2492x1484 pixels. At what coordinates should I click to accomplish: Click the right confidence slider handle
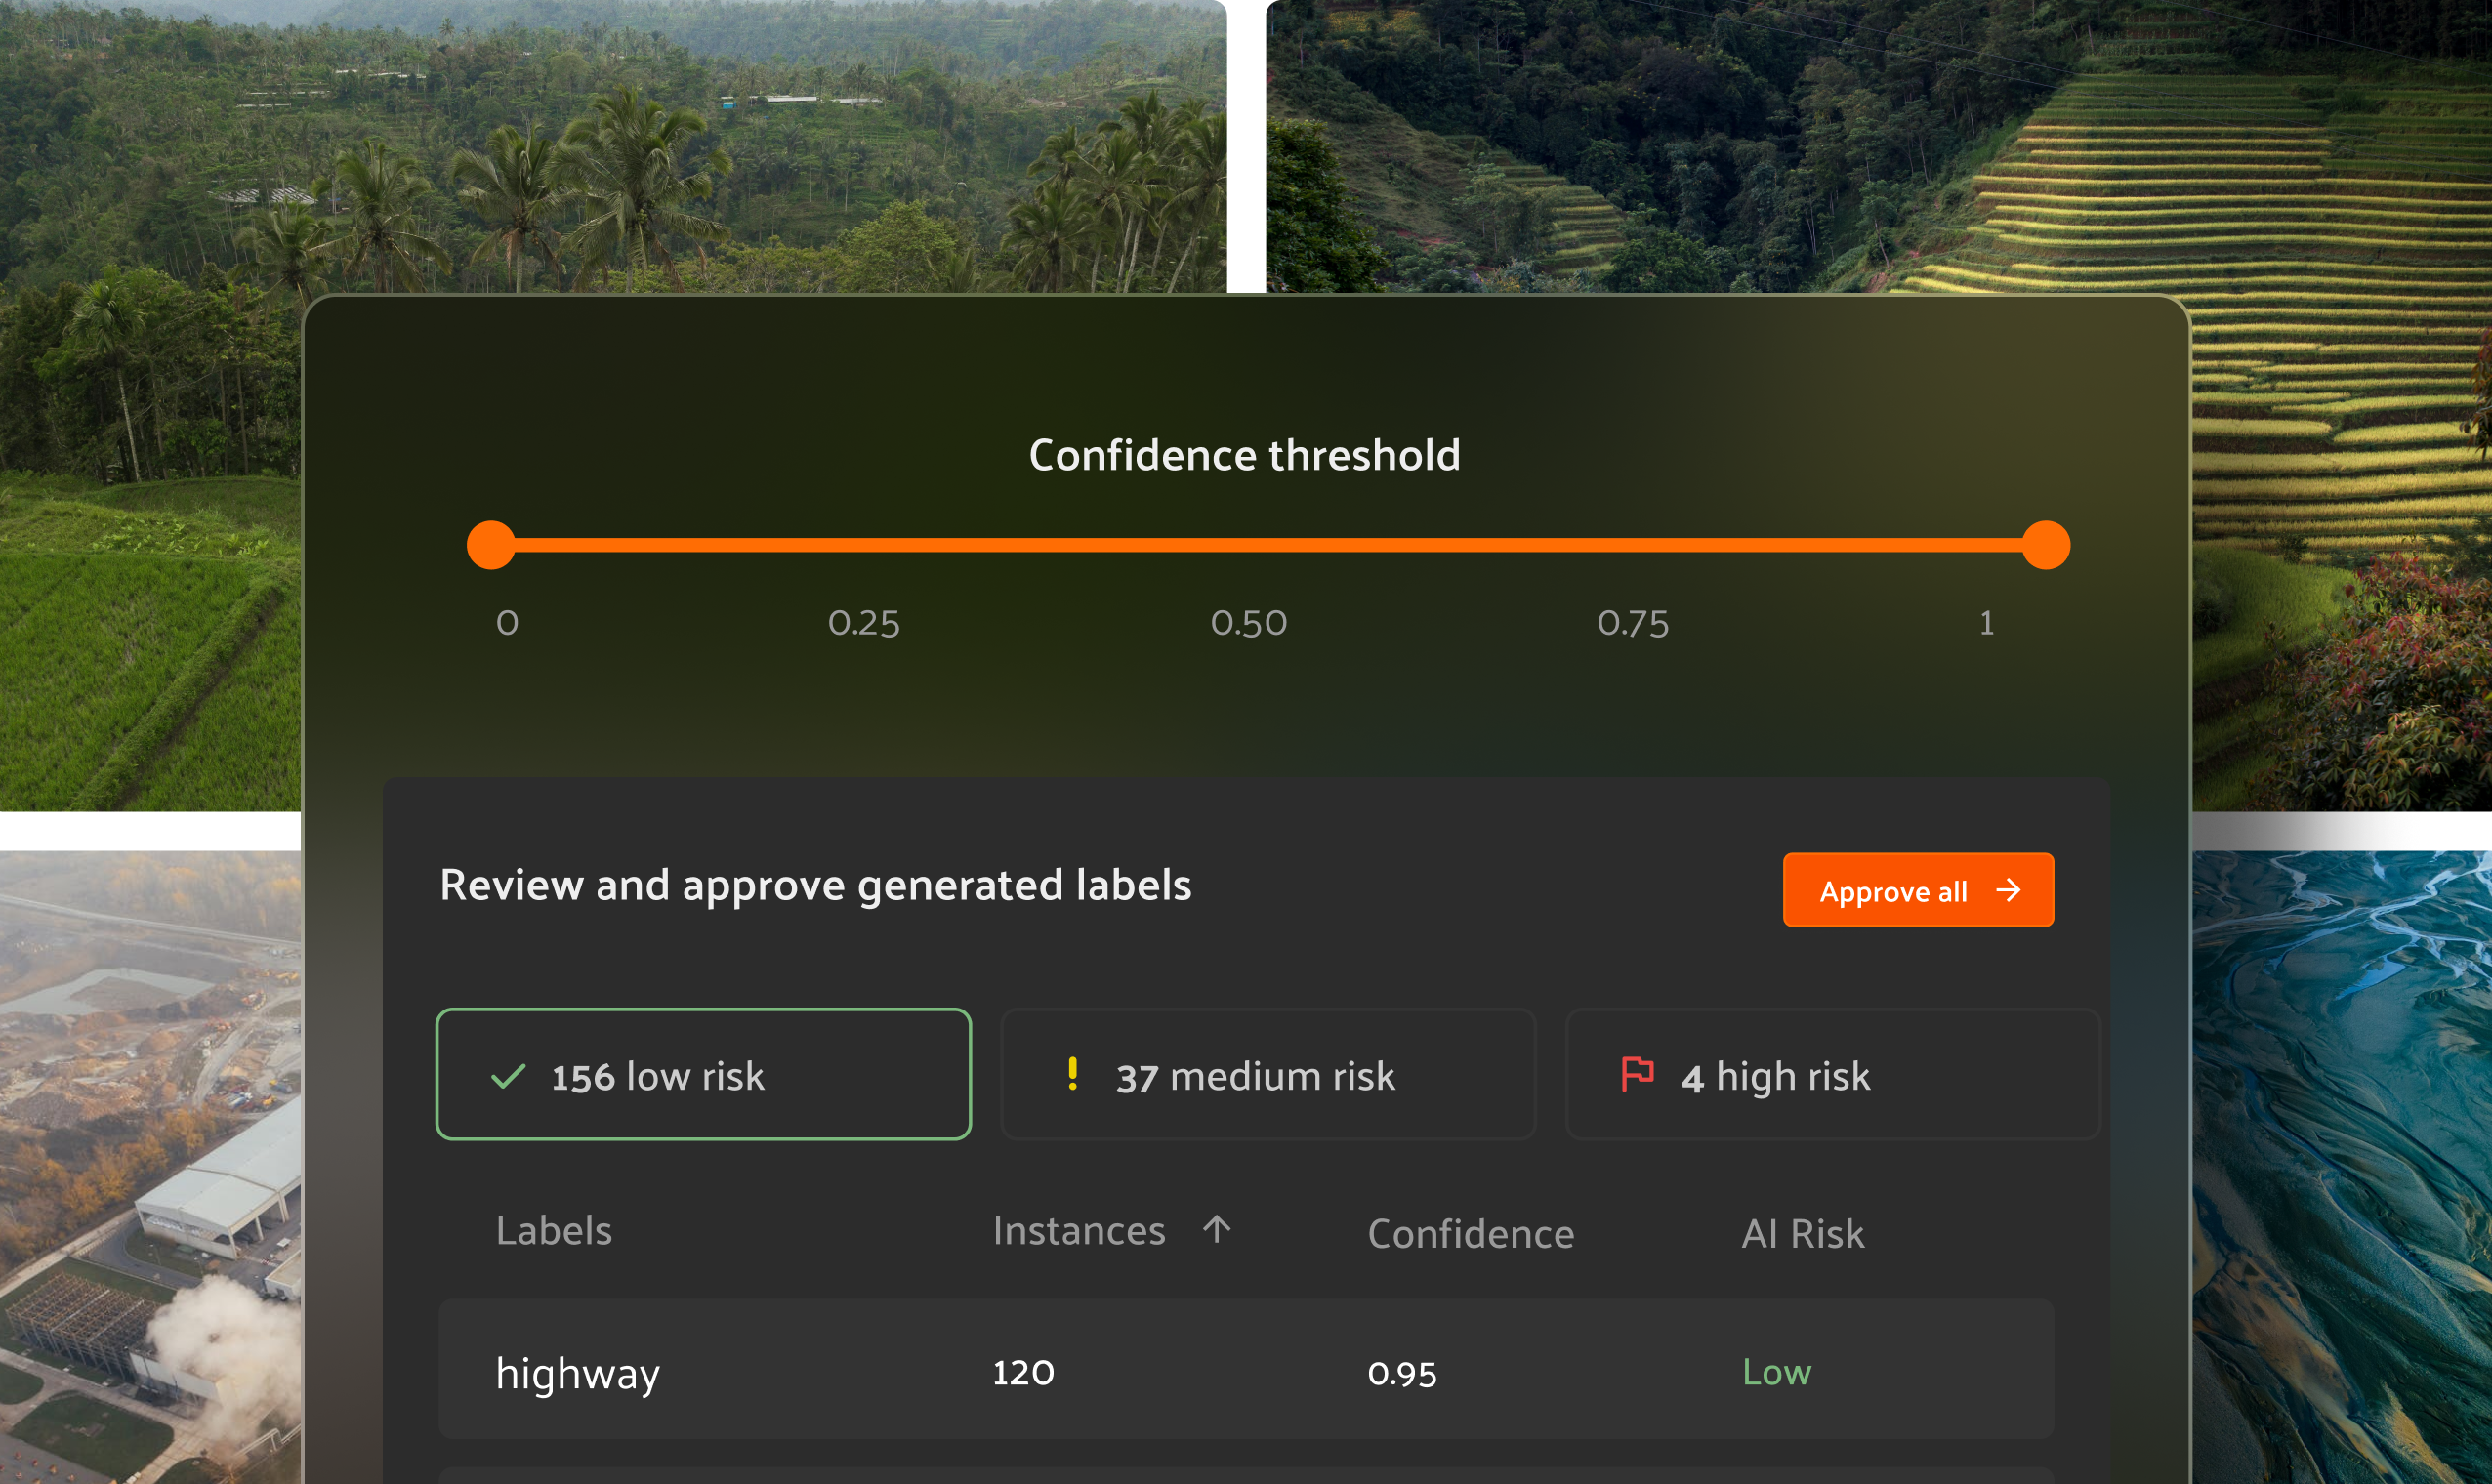coord(2046,545)
